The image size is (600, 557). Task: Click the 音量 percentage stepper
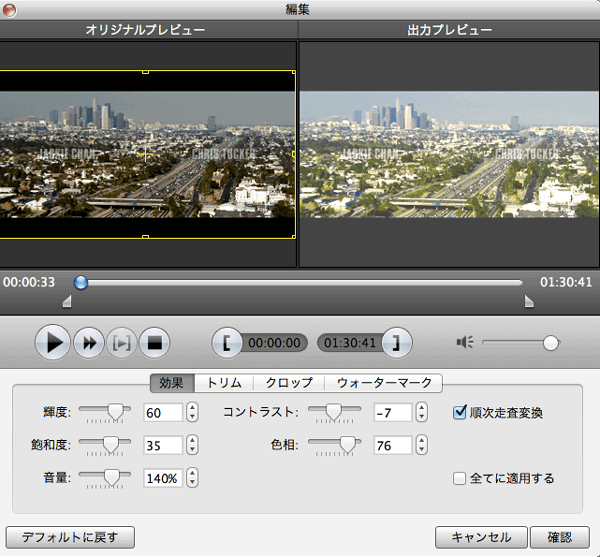tap(192, 478)
